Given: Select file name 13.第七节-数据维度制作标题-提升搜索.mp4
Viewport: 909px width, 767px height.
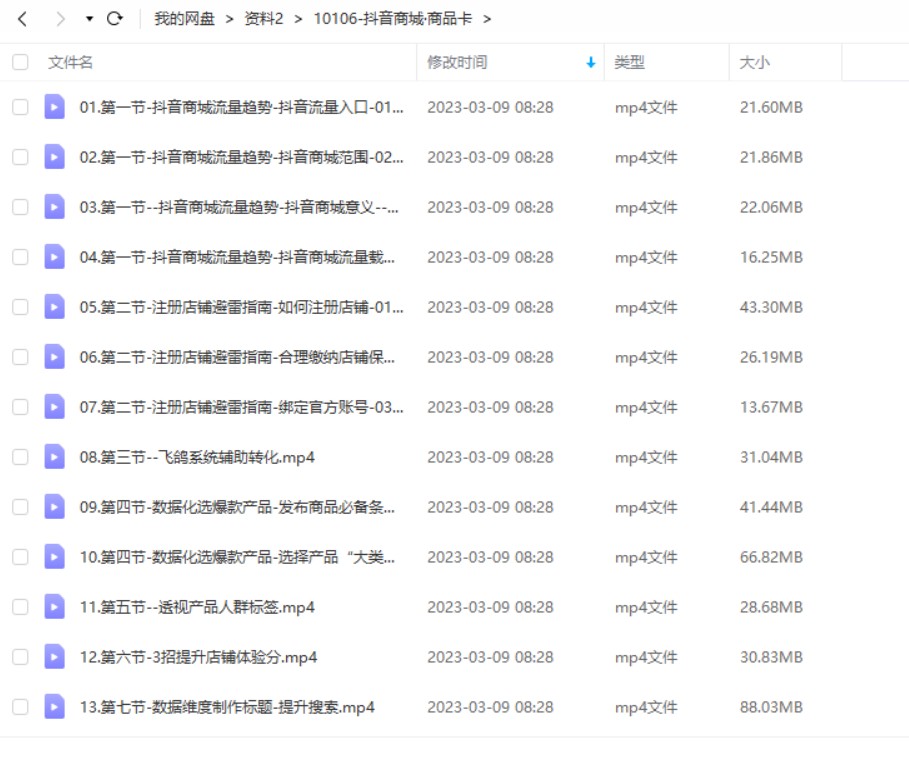Looking at the screenshot, I should point(227,707).
